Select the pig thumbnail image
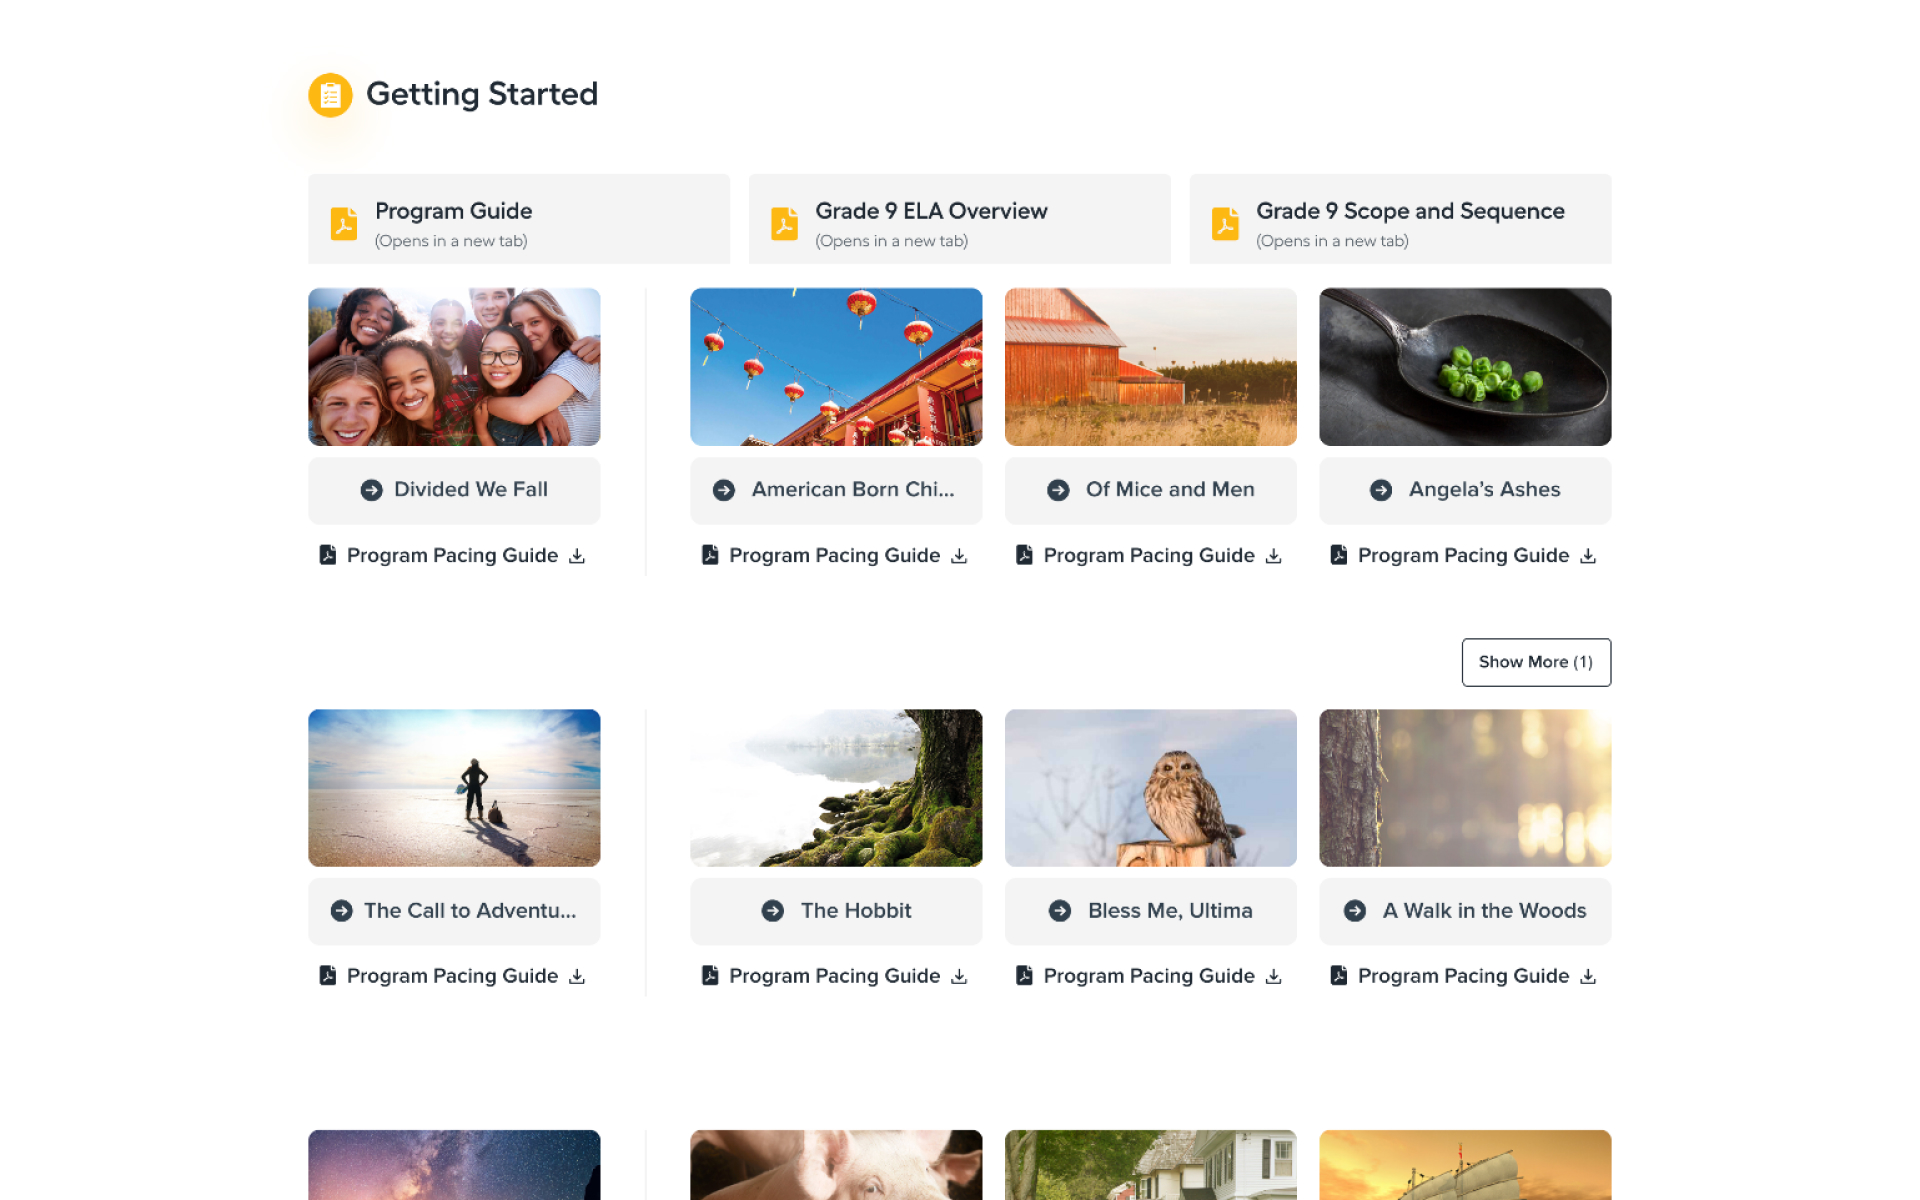The height and width of the screenshot is (1200, 1920). (x=836, y=1165)
